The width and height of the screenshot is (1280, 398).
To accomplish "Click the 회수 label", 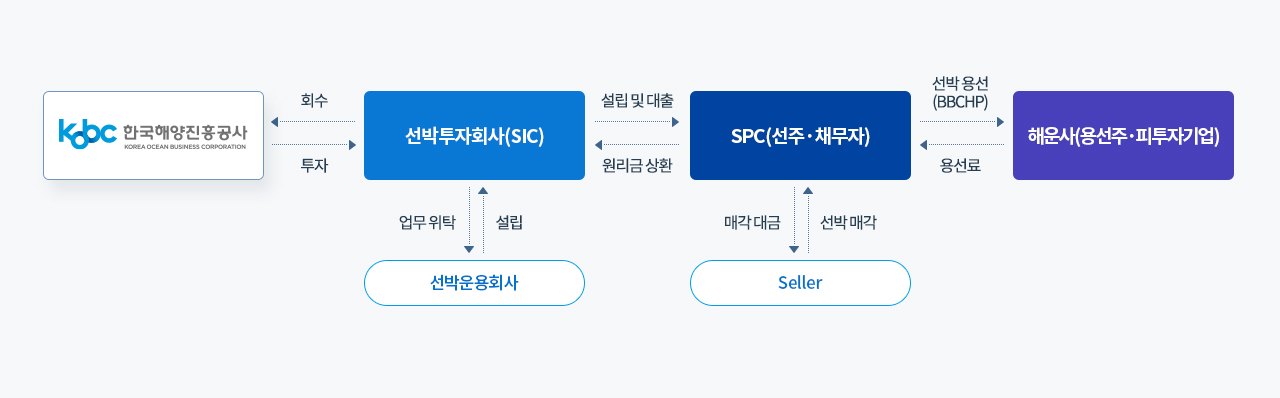I will (314, 100).
